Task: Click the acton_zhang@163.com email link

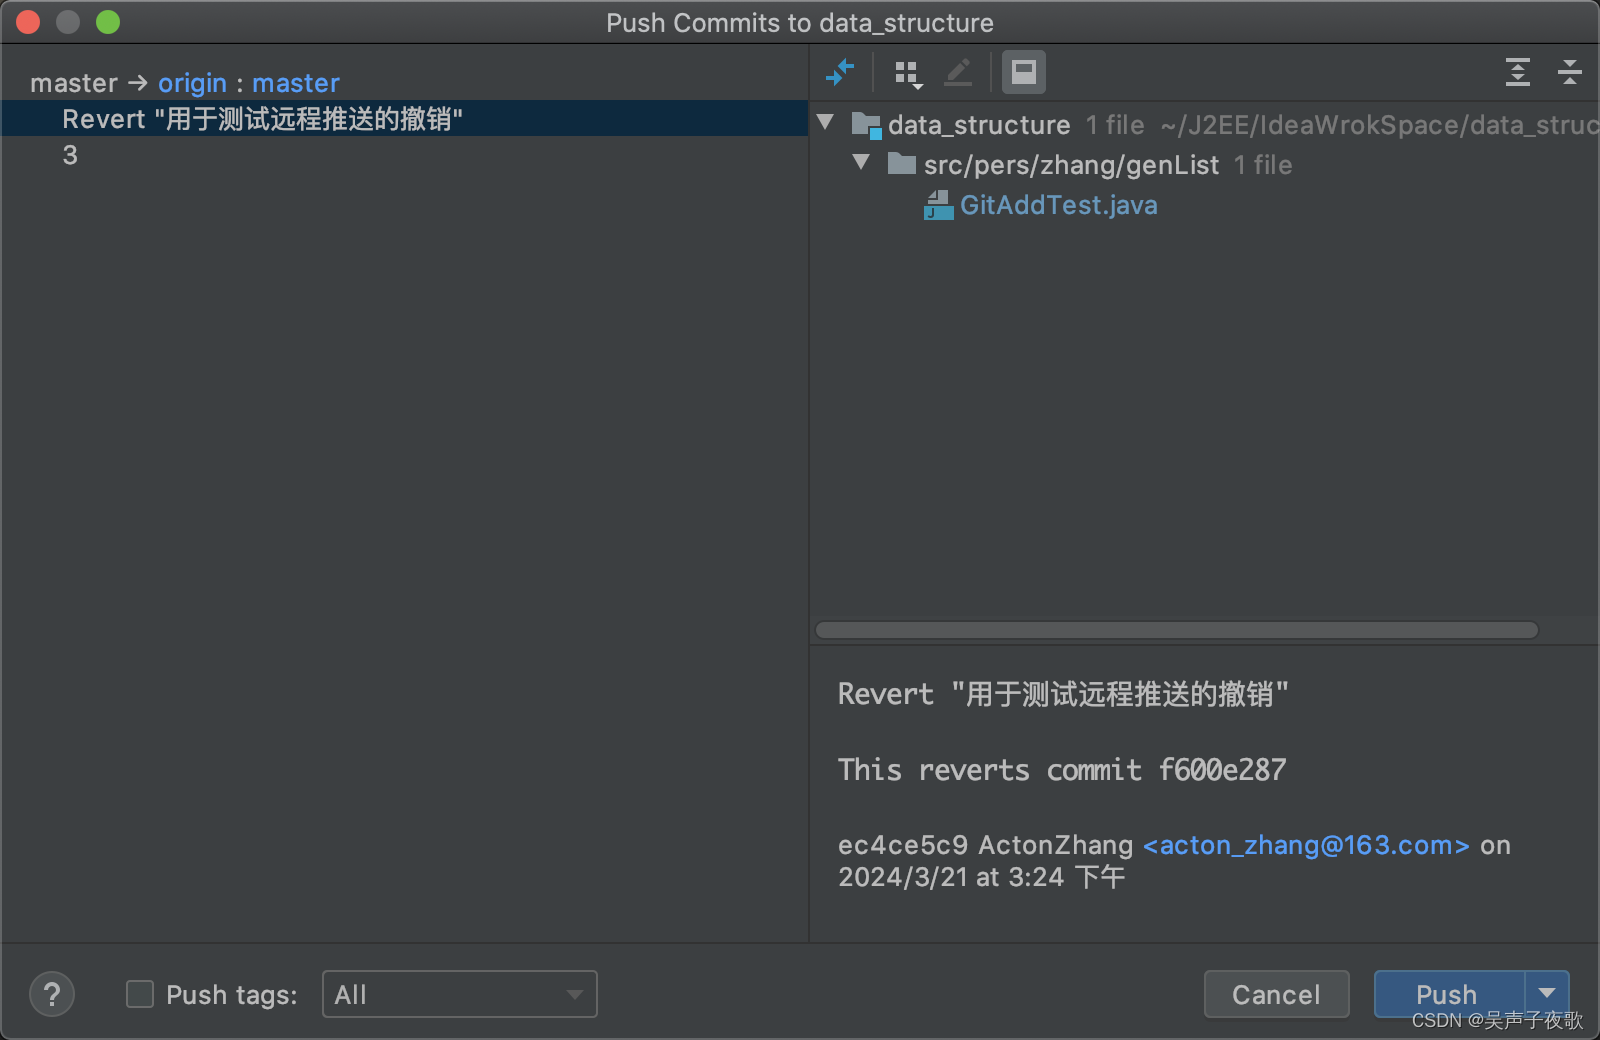Action: click(x=1306, y=845)
